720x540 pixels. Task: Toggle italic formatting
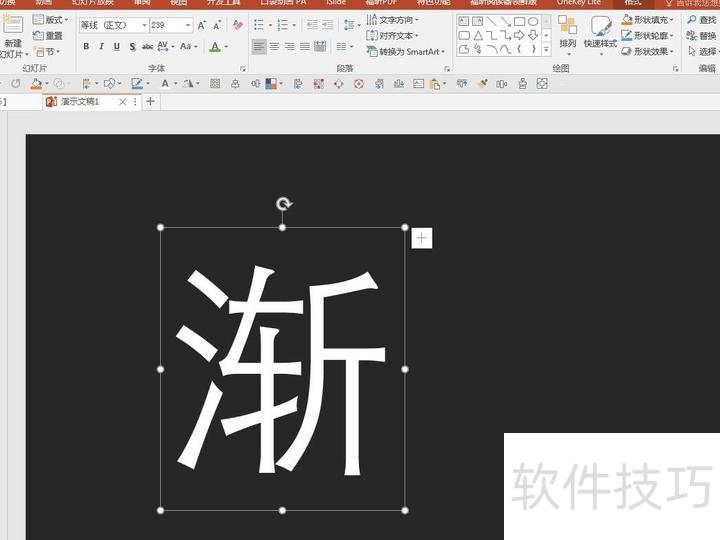pos(101,47)
